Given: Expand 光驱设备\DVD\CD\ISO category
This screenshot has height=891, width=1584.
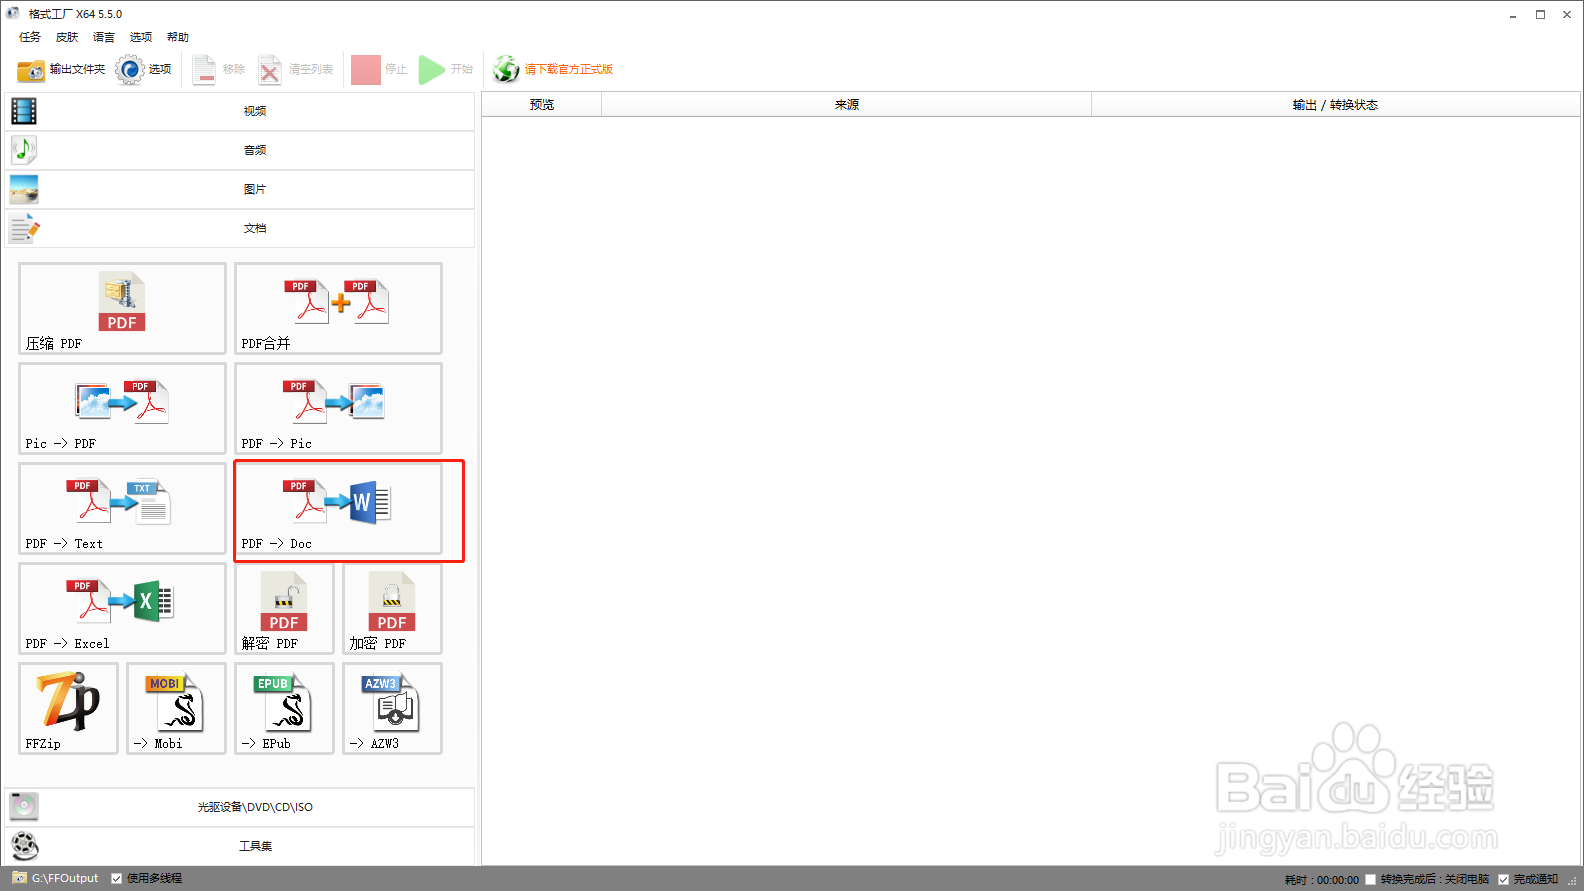Looking at the screenshot, I should click(240, 807).
